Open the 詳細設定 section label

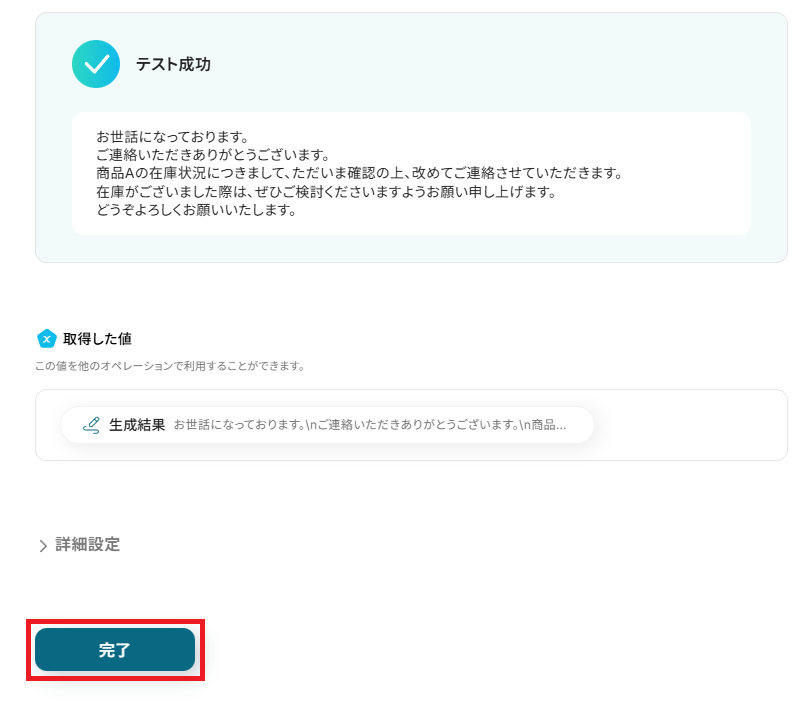[88, 545]
